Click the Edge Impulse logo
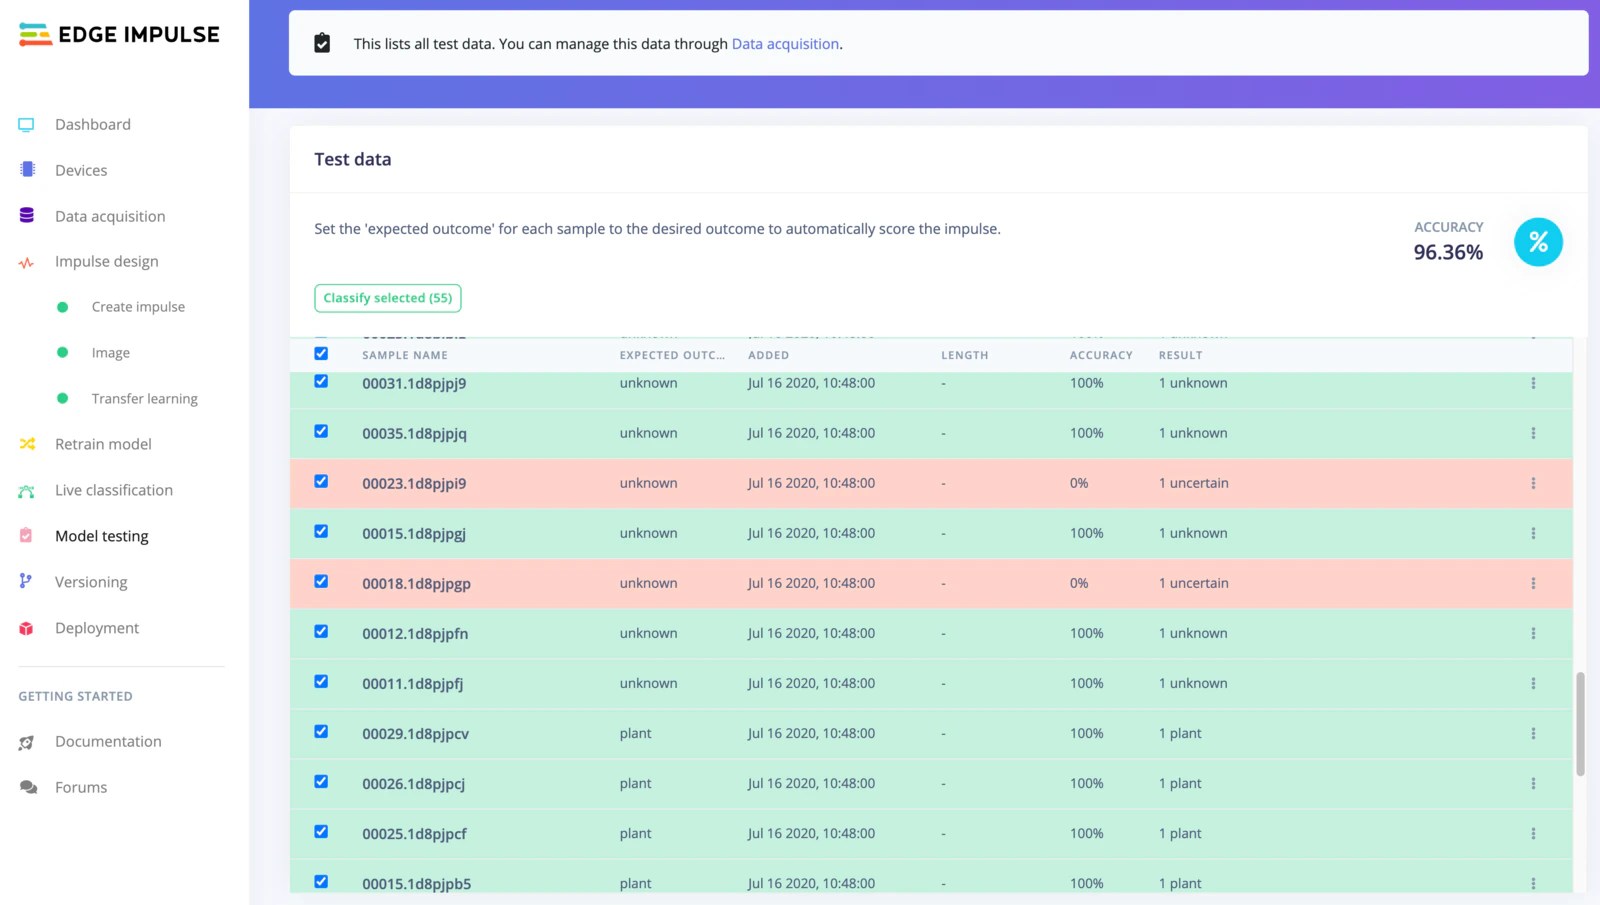 [117, 34]
